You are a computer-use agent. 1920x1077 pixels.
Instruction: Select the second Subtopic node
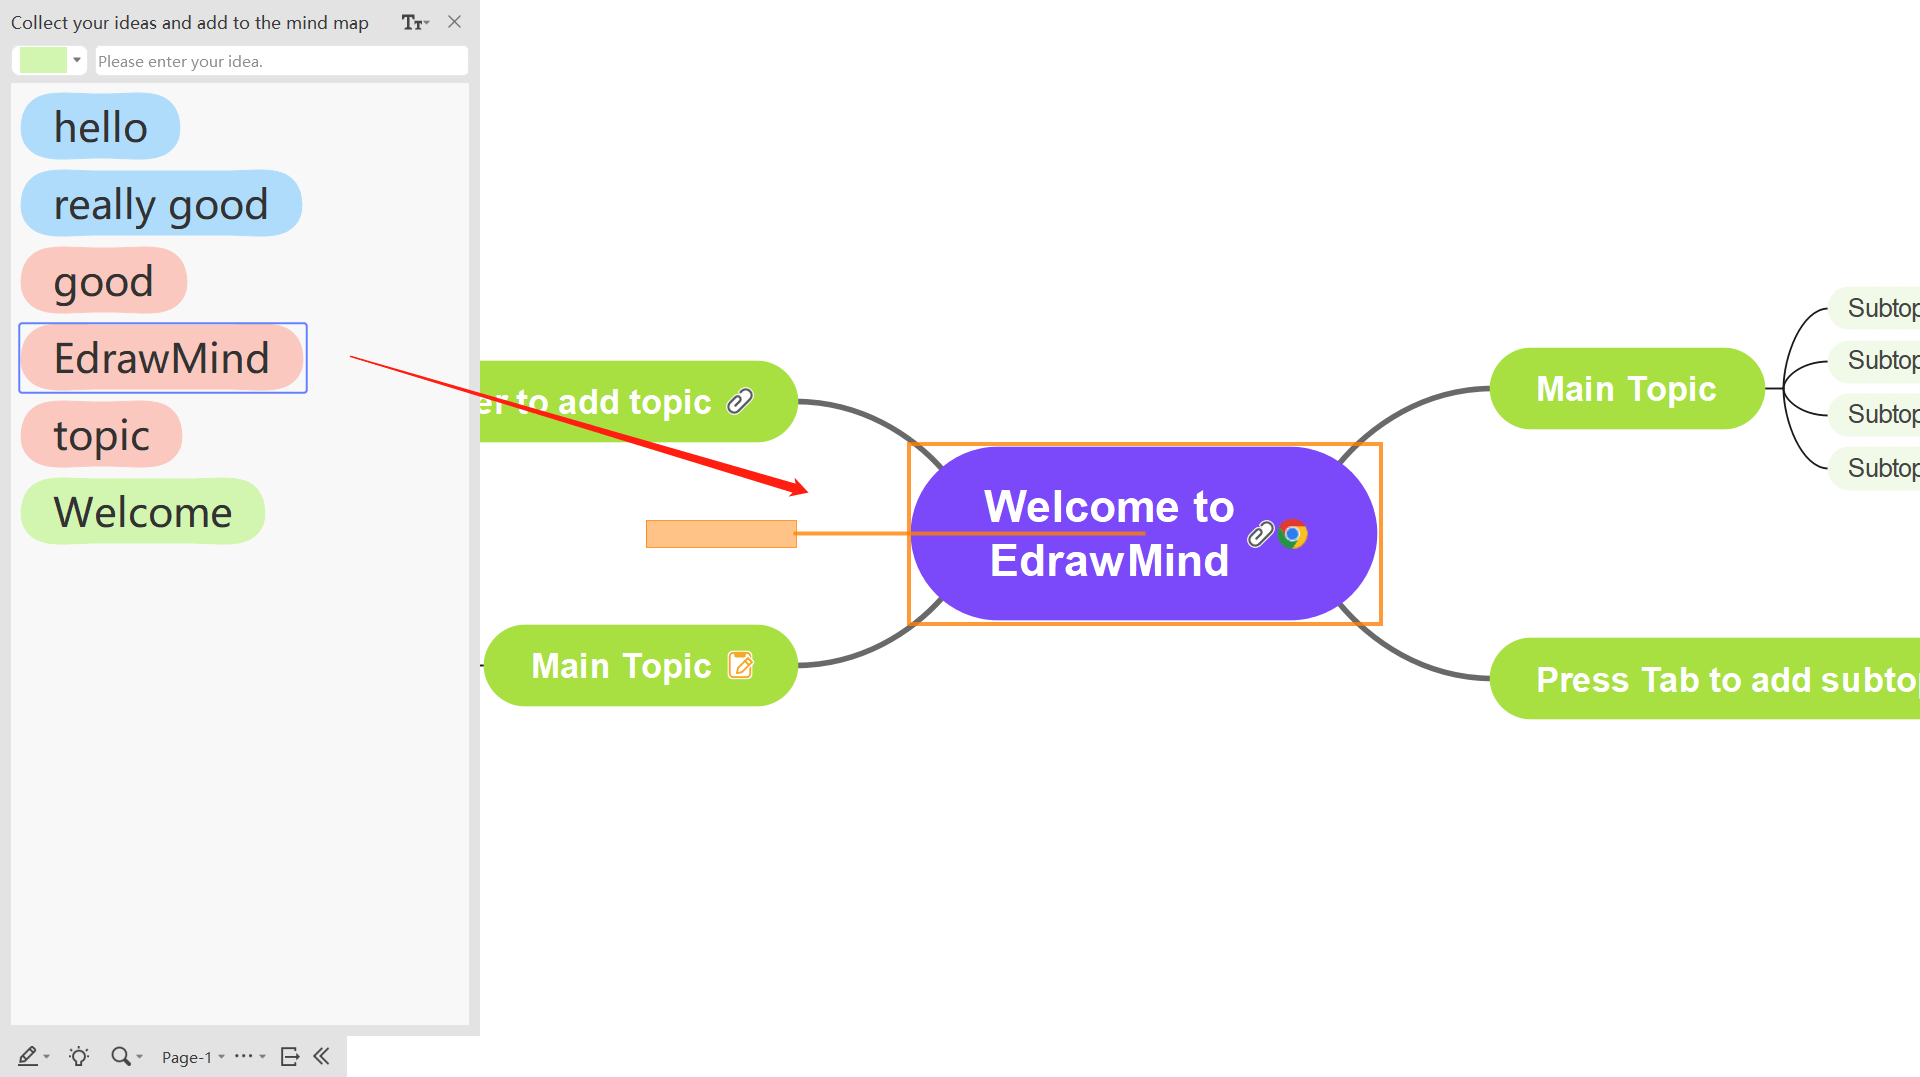1876,361
